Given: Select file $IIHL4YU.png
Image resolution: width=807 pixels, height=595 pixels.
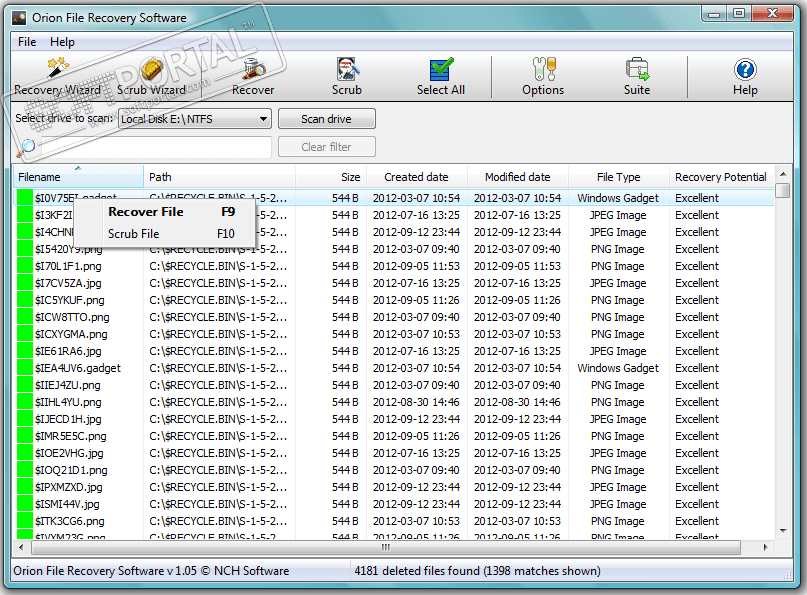Looking at the screenshot, I should click(68, 402).
